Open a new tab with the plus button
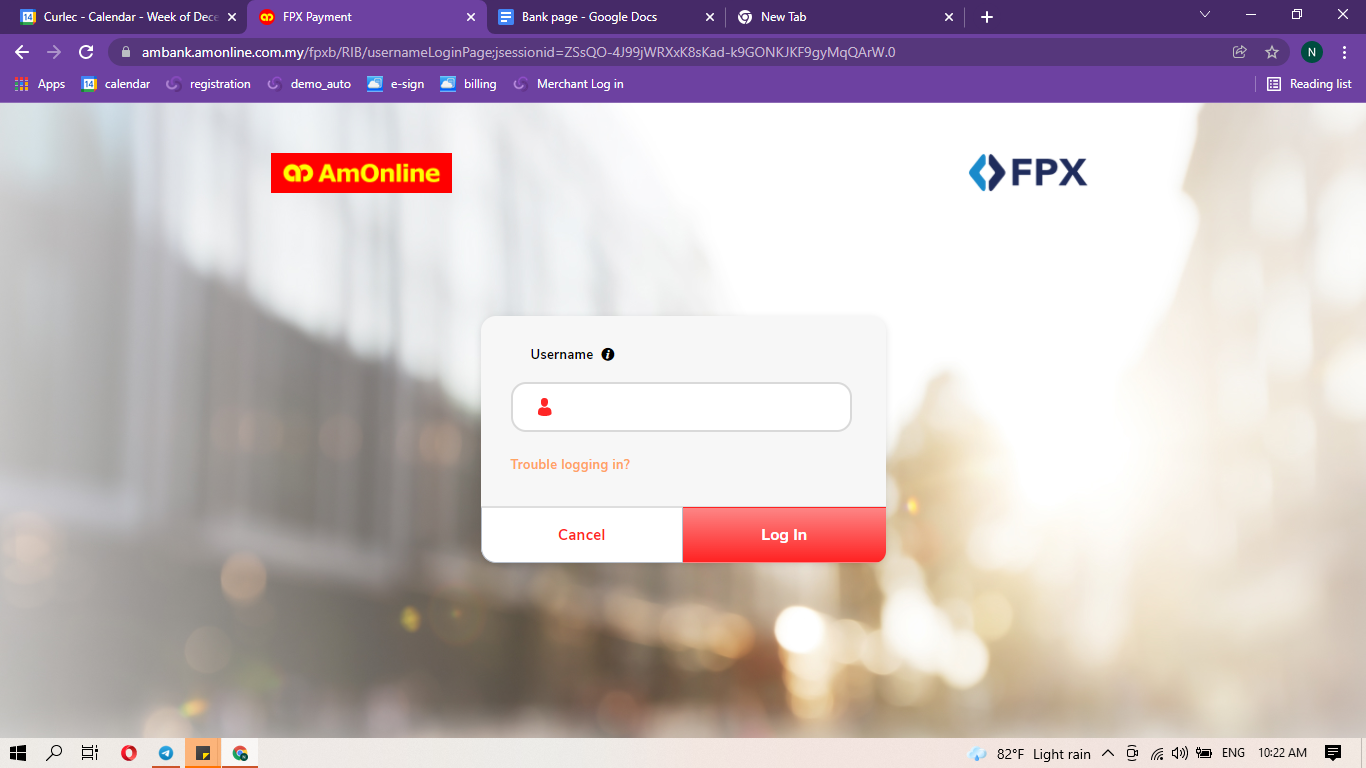The height and width of the screenshot is (768, 1366). point(987,17)
